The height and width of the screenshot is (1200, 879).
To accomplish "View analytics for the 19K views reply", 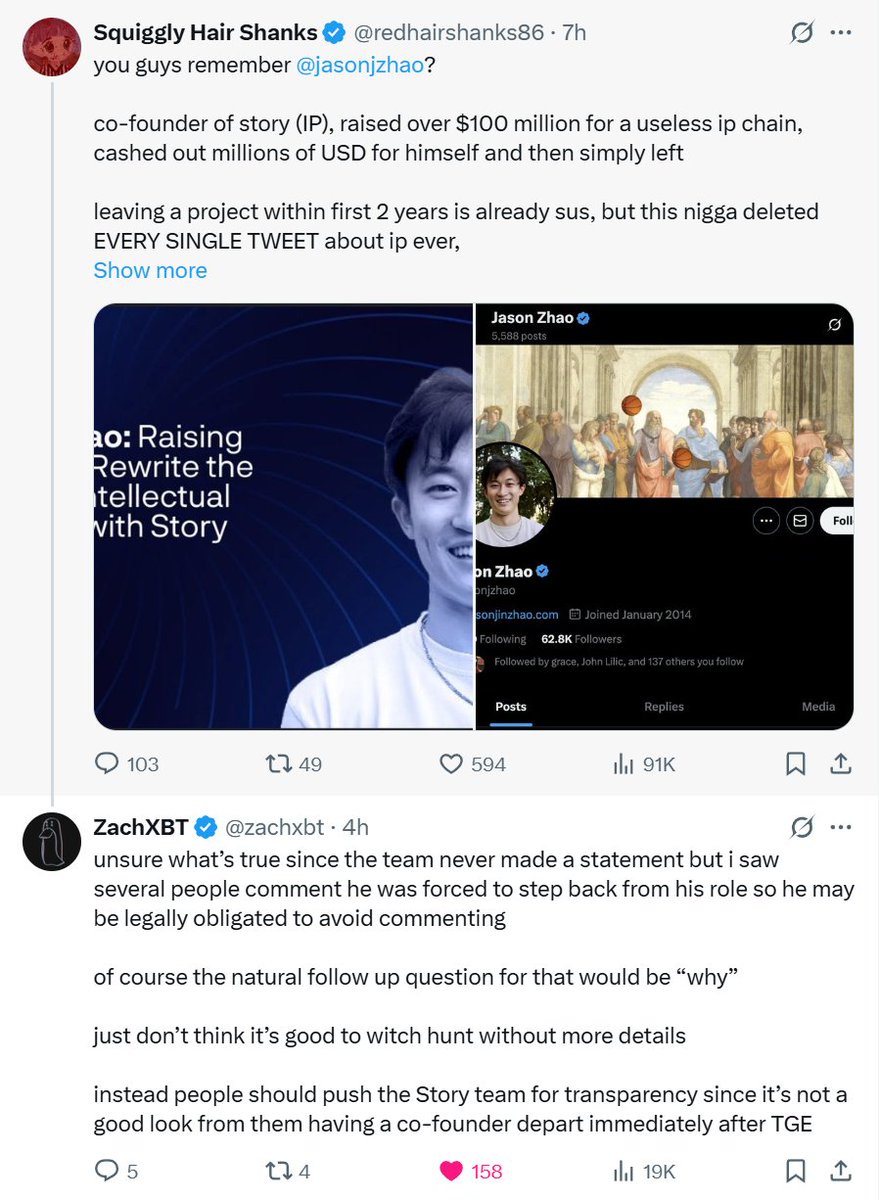I will [624, 1170].
